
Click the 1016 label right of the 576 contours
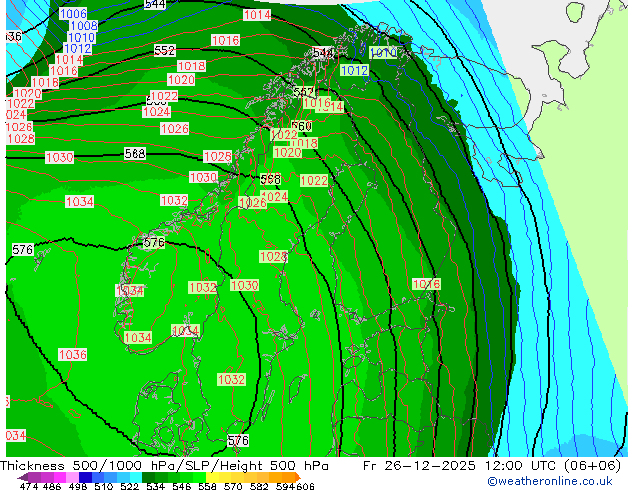[426, 284]
